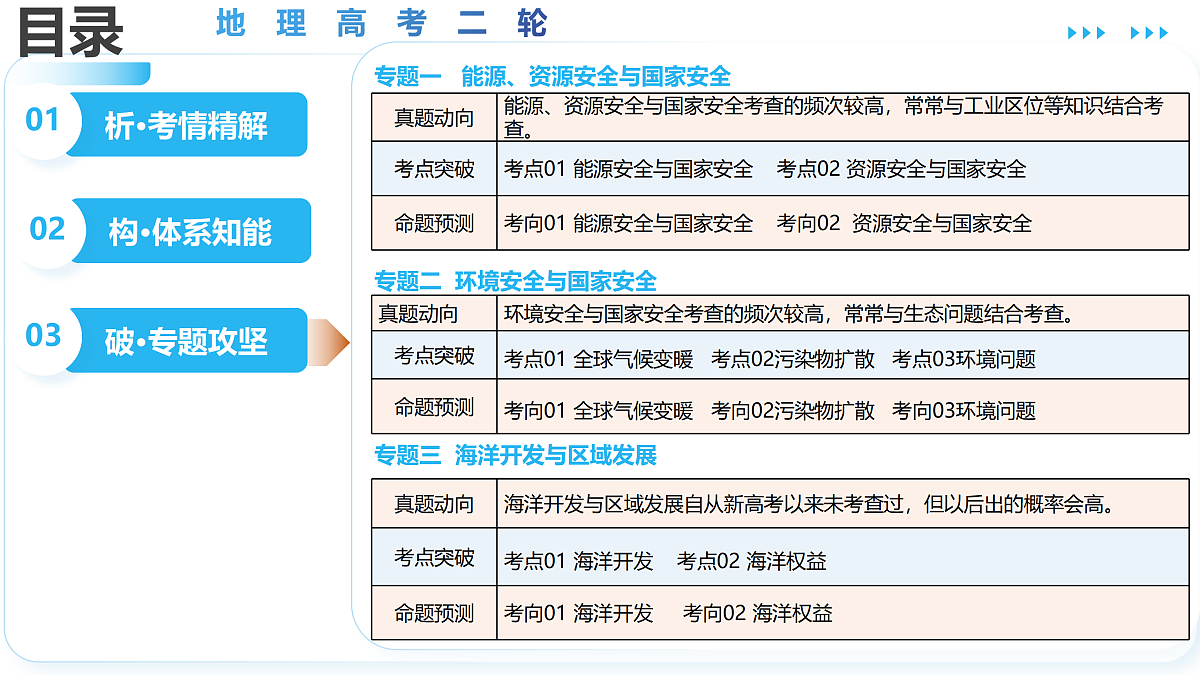Click 考向02 海洋权益
Image resolution: width=1200 pixels, height=675 pixels.
pyautogui.click(x=757, y=613)
